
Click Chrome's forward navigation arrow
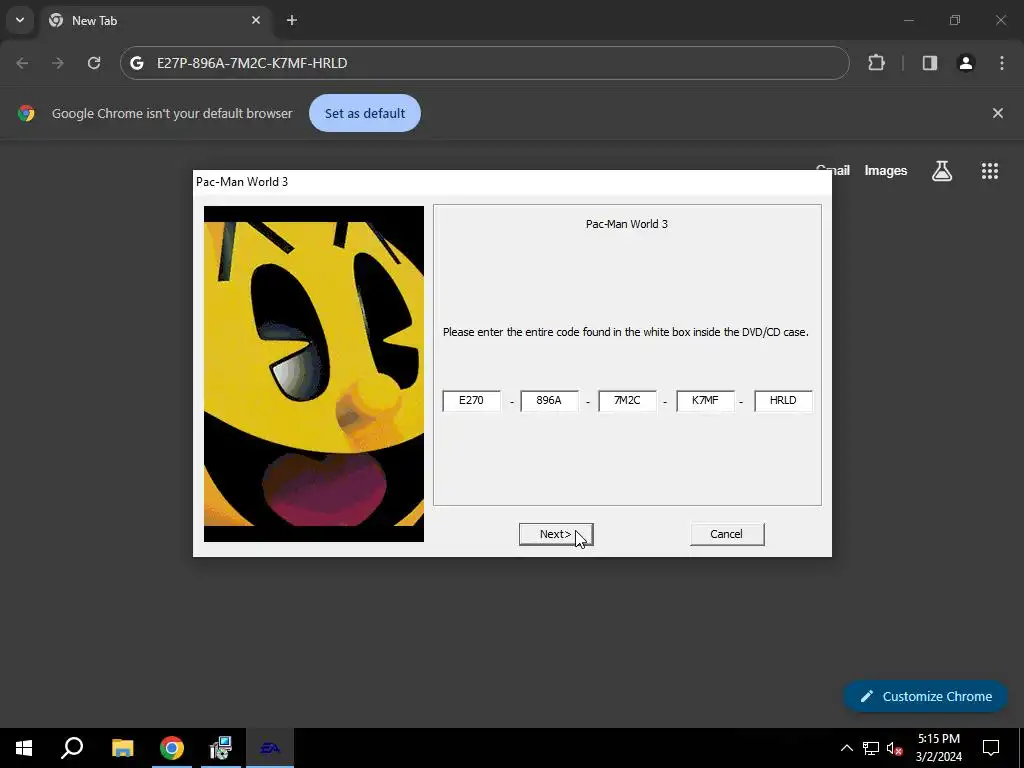point(58,63)
